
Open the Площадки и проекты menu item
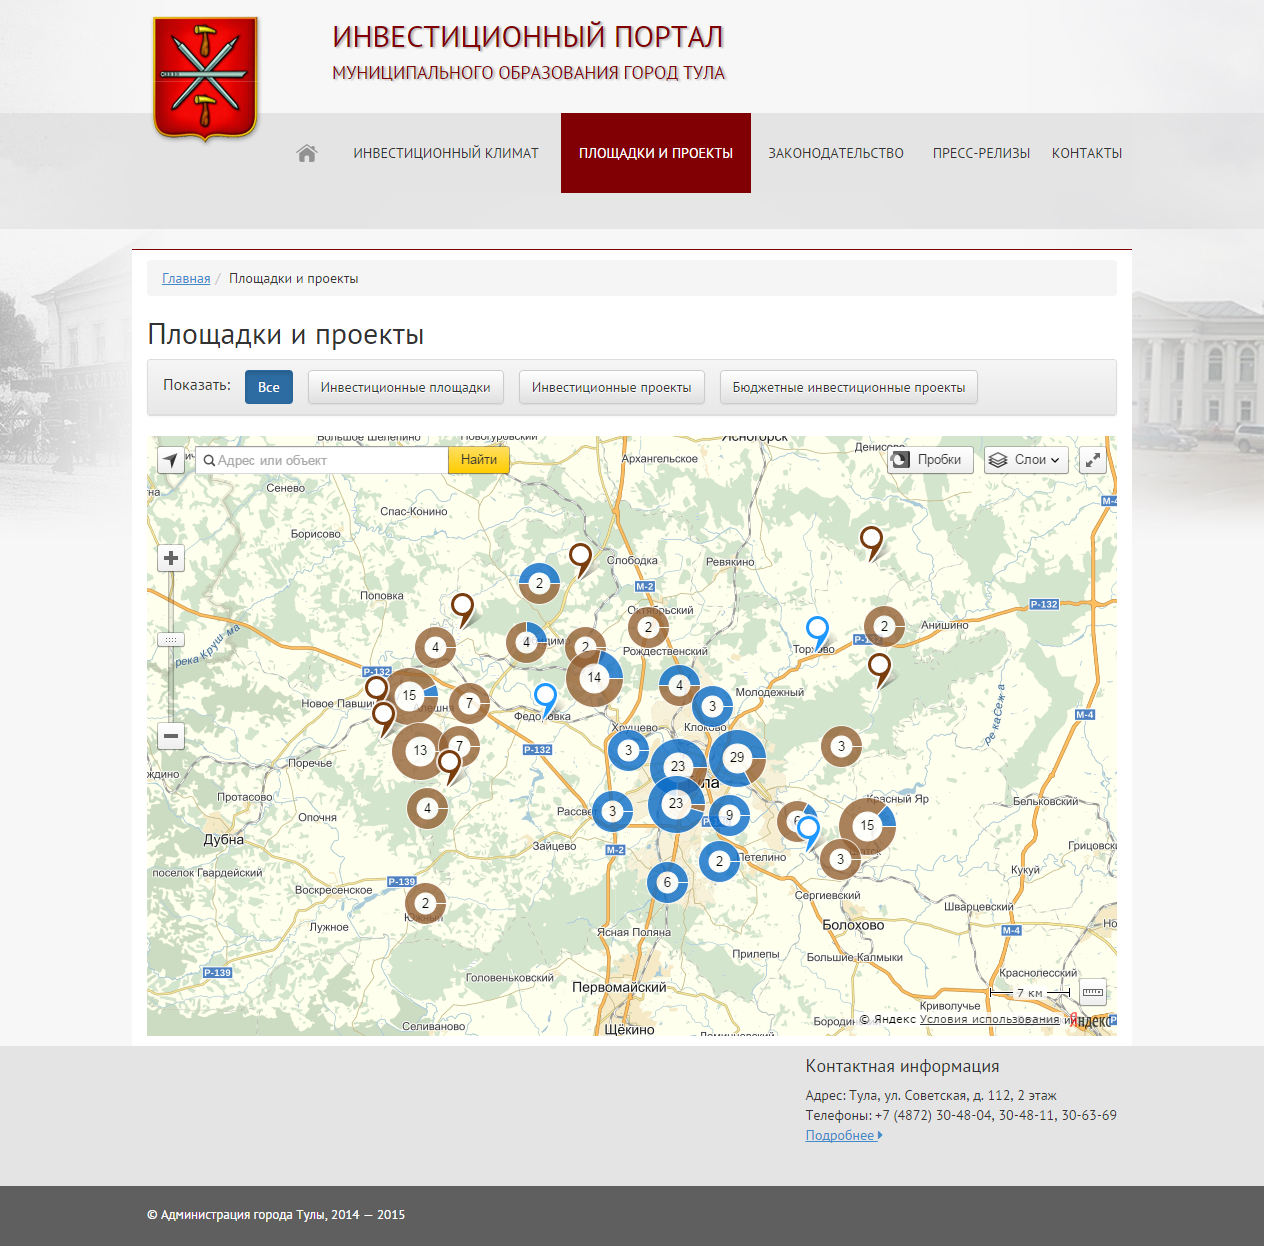coord(656,153)
